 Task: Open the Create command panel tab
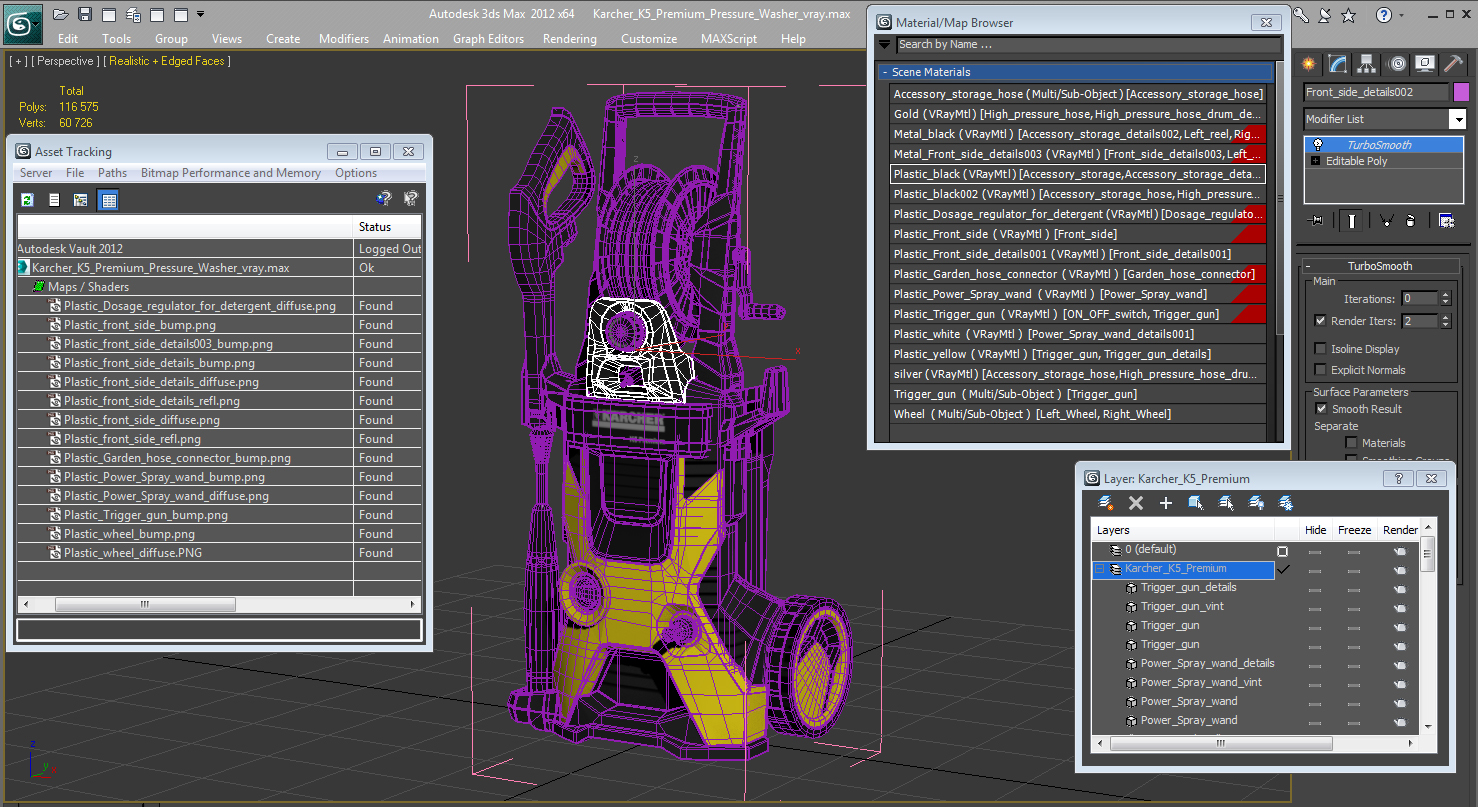tap(1308, 64)
